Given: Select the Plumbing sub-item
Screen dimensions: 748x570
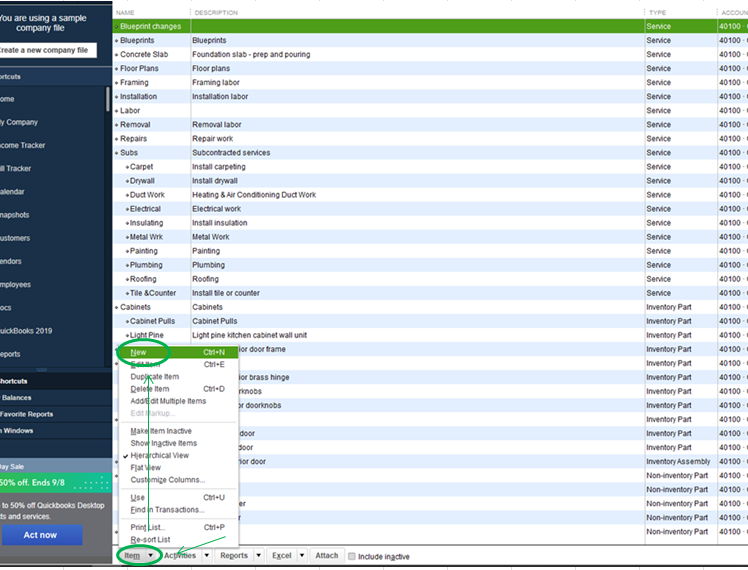Looking at the screenshot, I should pyautogui.click(x=146, y=265).
